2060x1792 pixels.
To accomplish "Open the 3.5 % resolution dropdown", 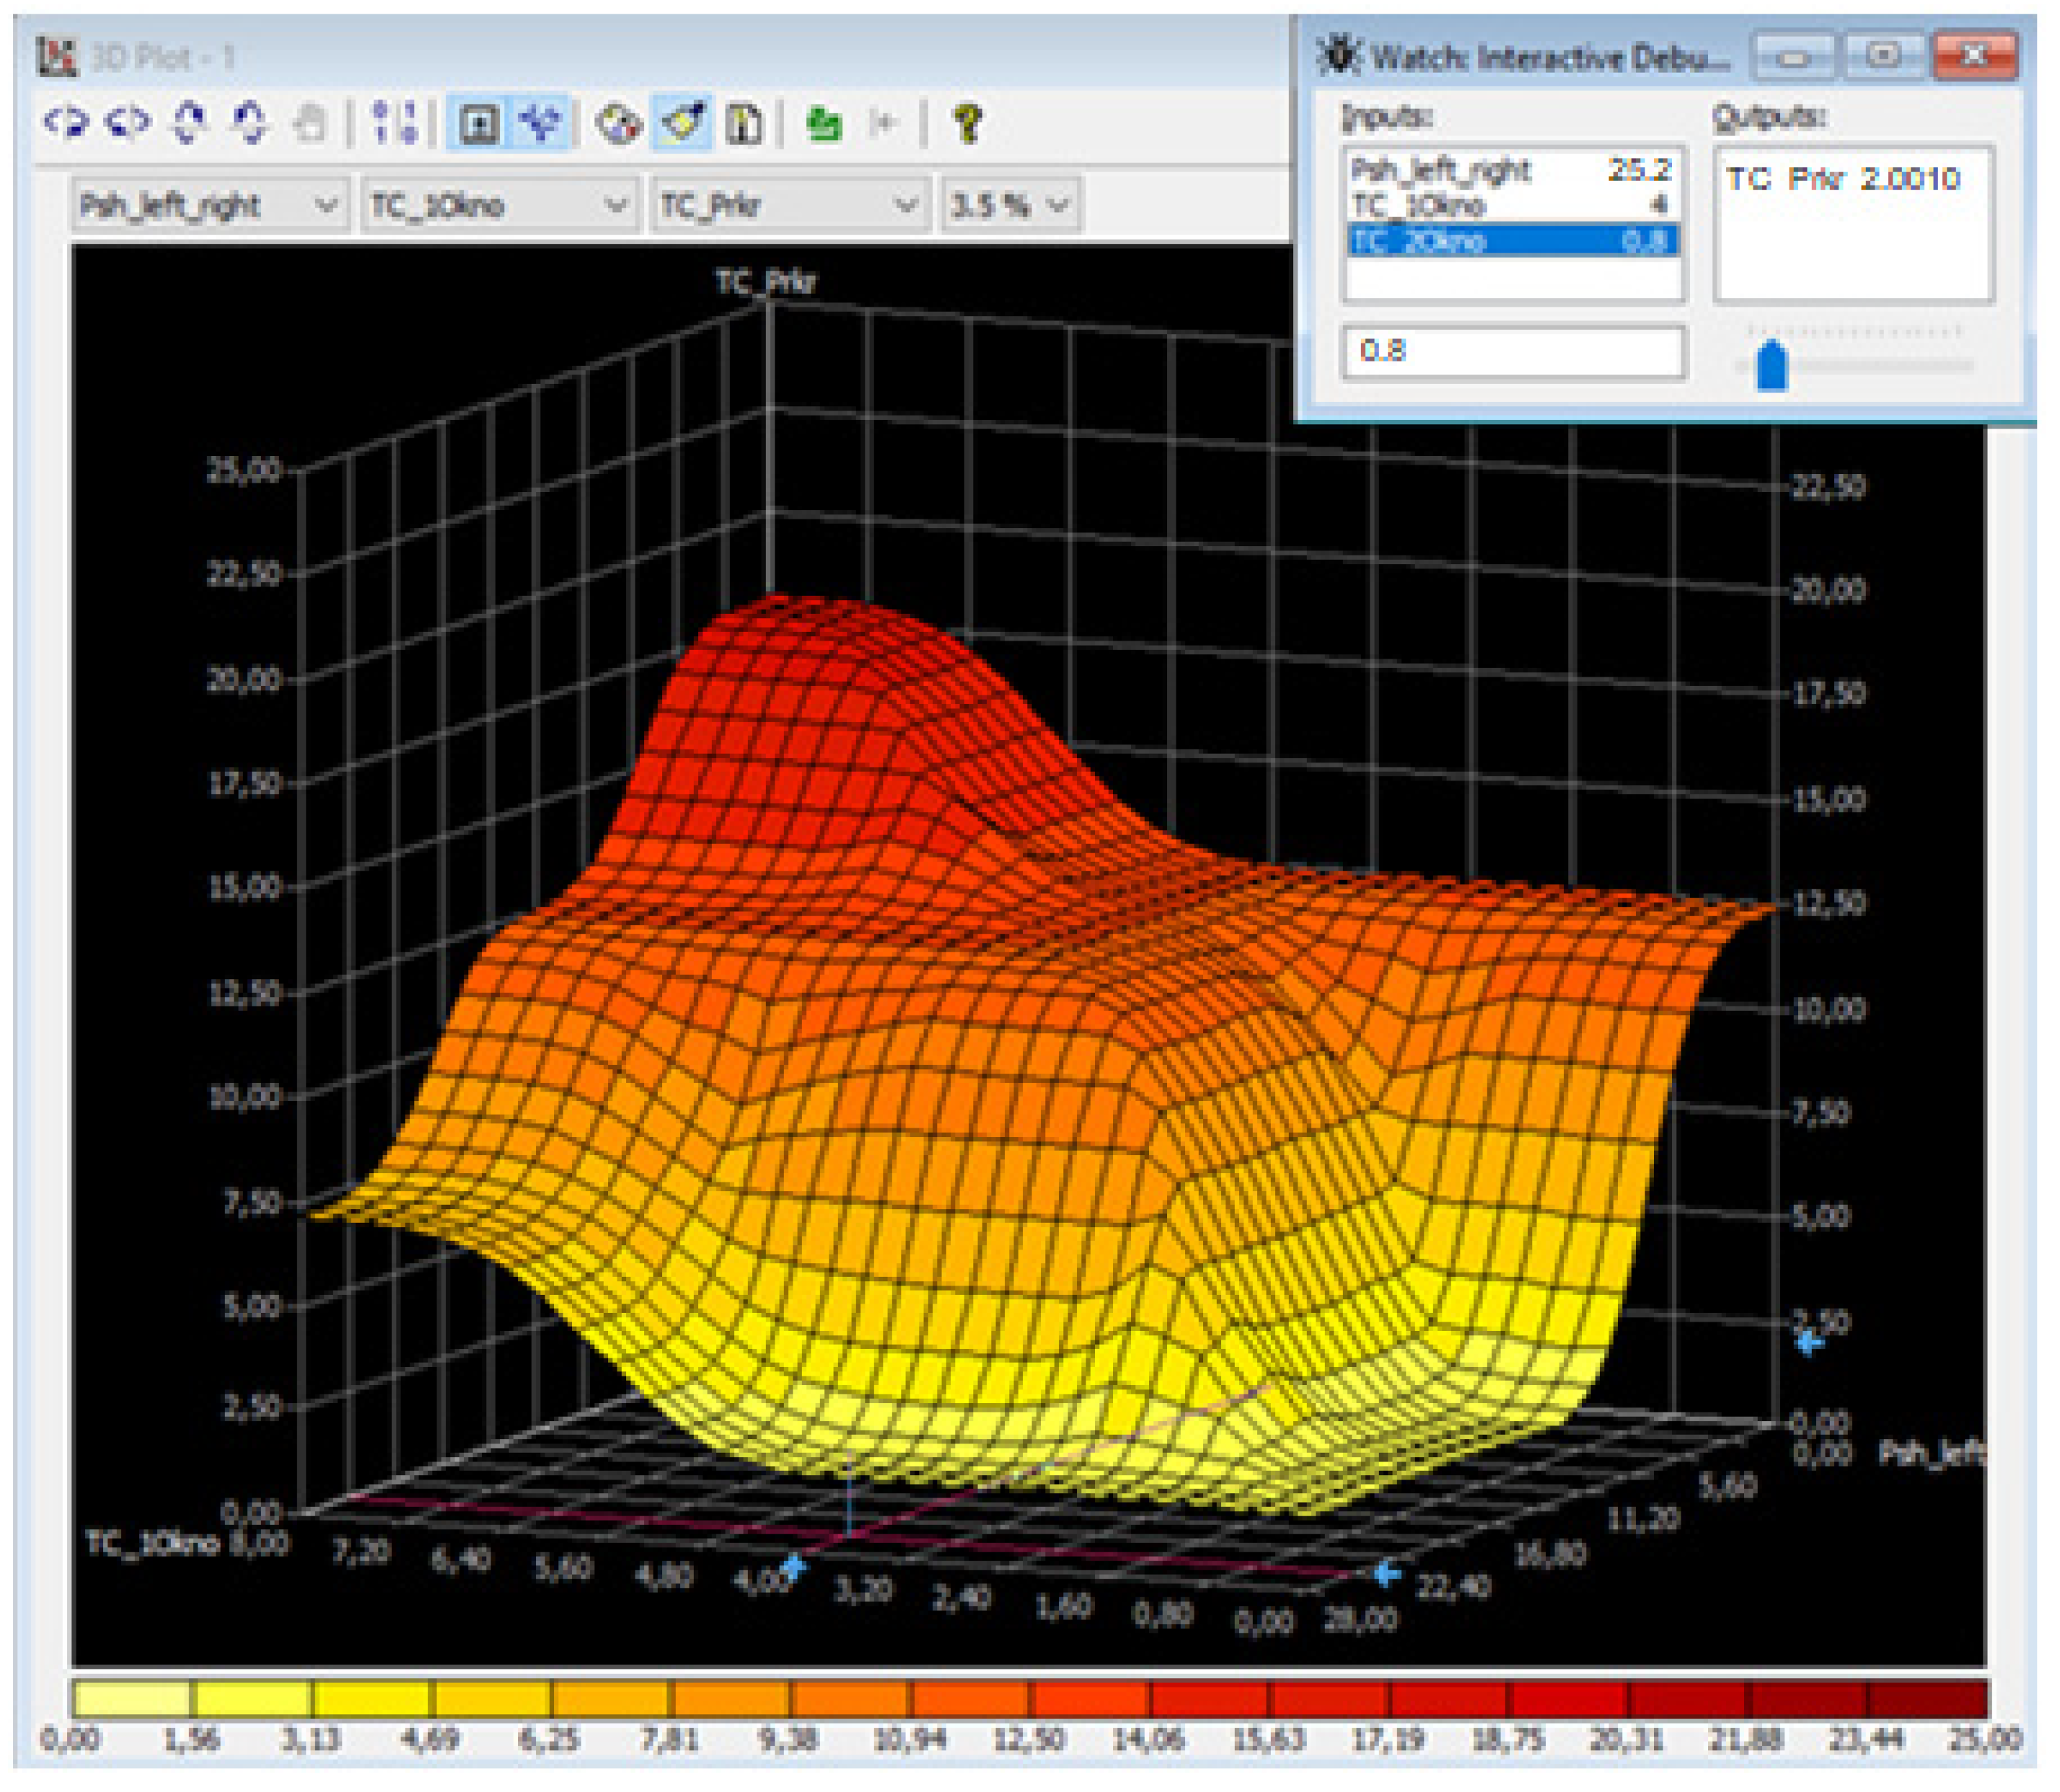I will (x=1010, y=206).
